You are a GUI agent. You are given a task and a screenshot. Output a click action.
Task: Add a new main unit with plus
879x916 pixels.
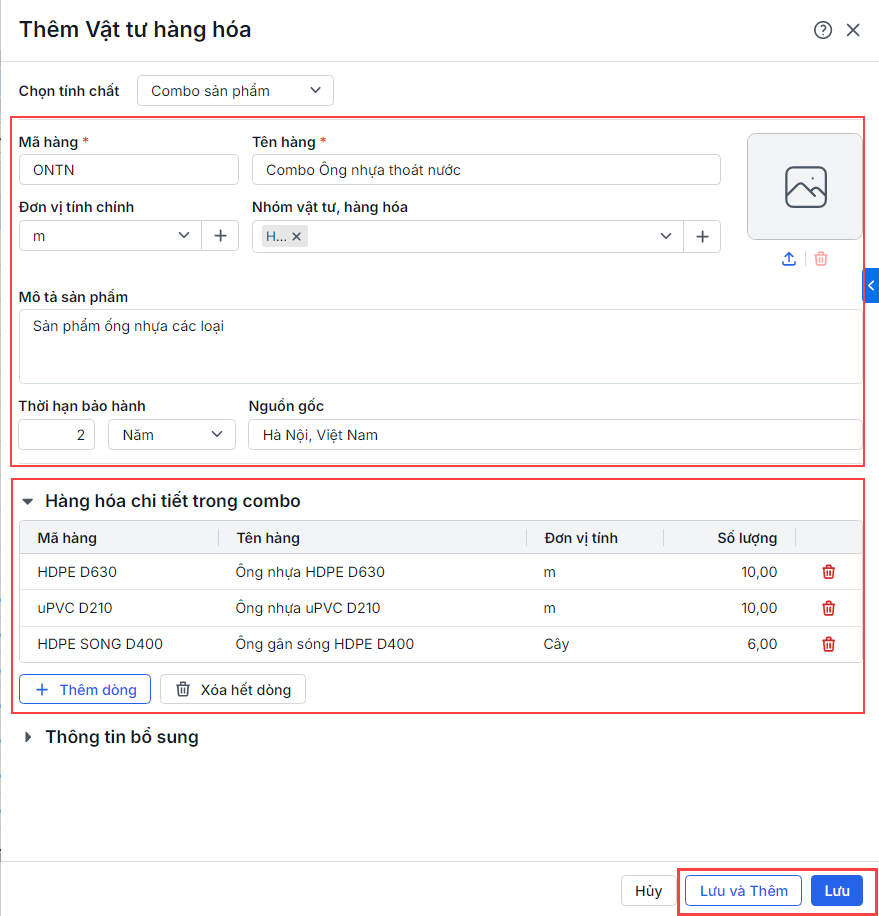[x=220, y=236]
